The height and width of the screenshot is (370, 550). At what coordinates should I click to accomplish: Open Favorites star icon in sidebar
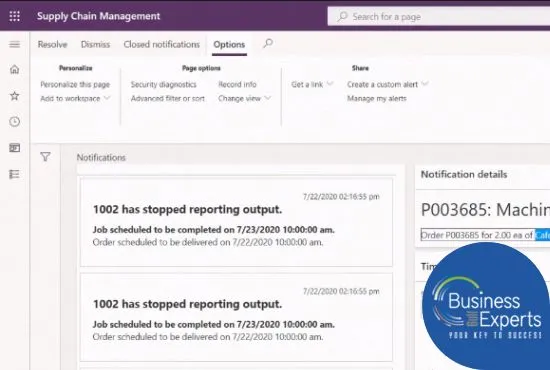point(14,96)
